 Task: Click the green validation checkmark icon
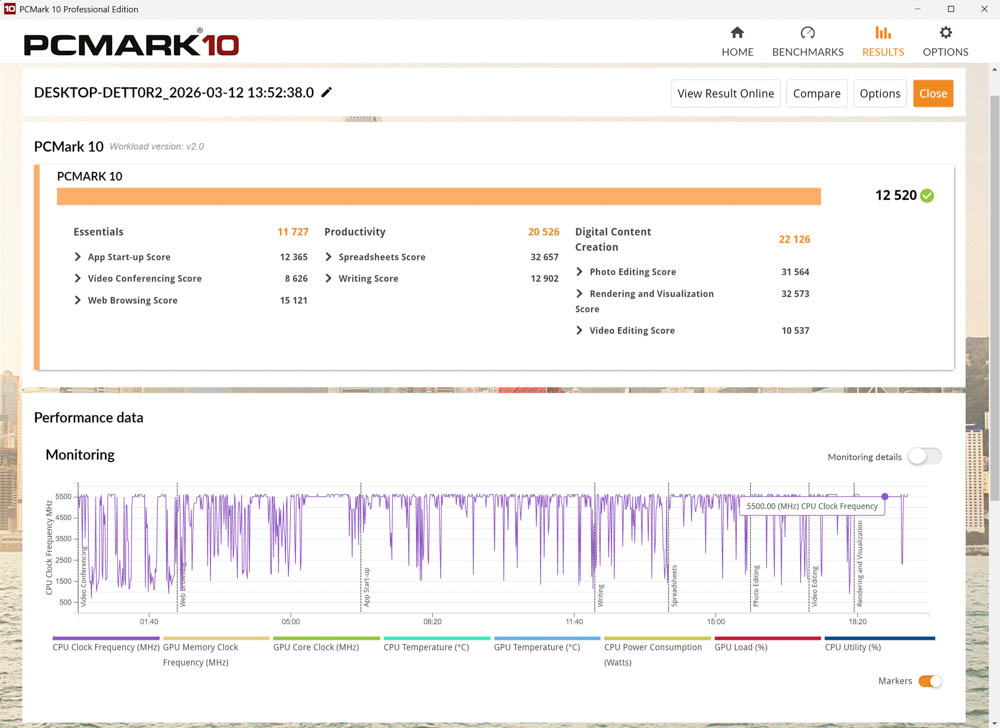927,196
